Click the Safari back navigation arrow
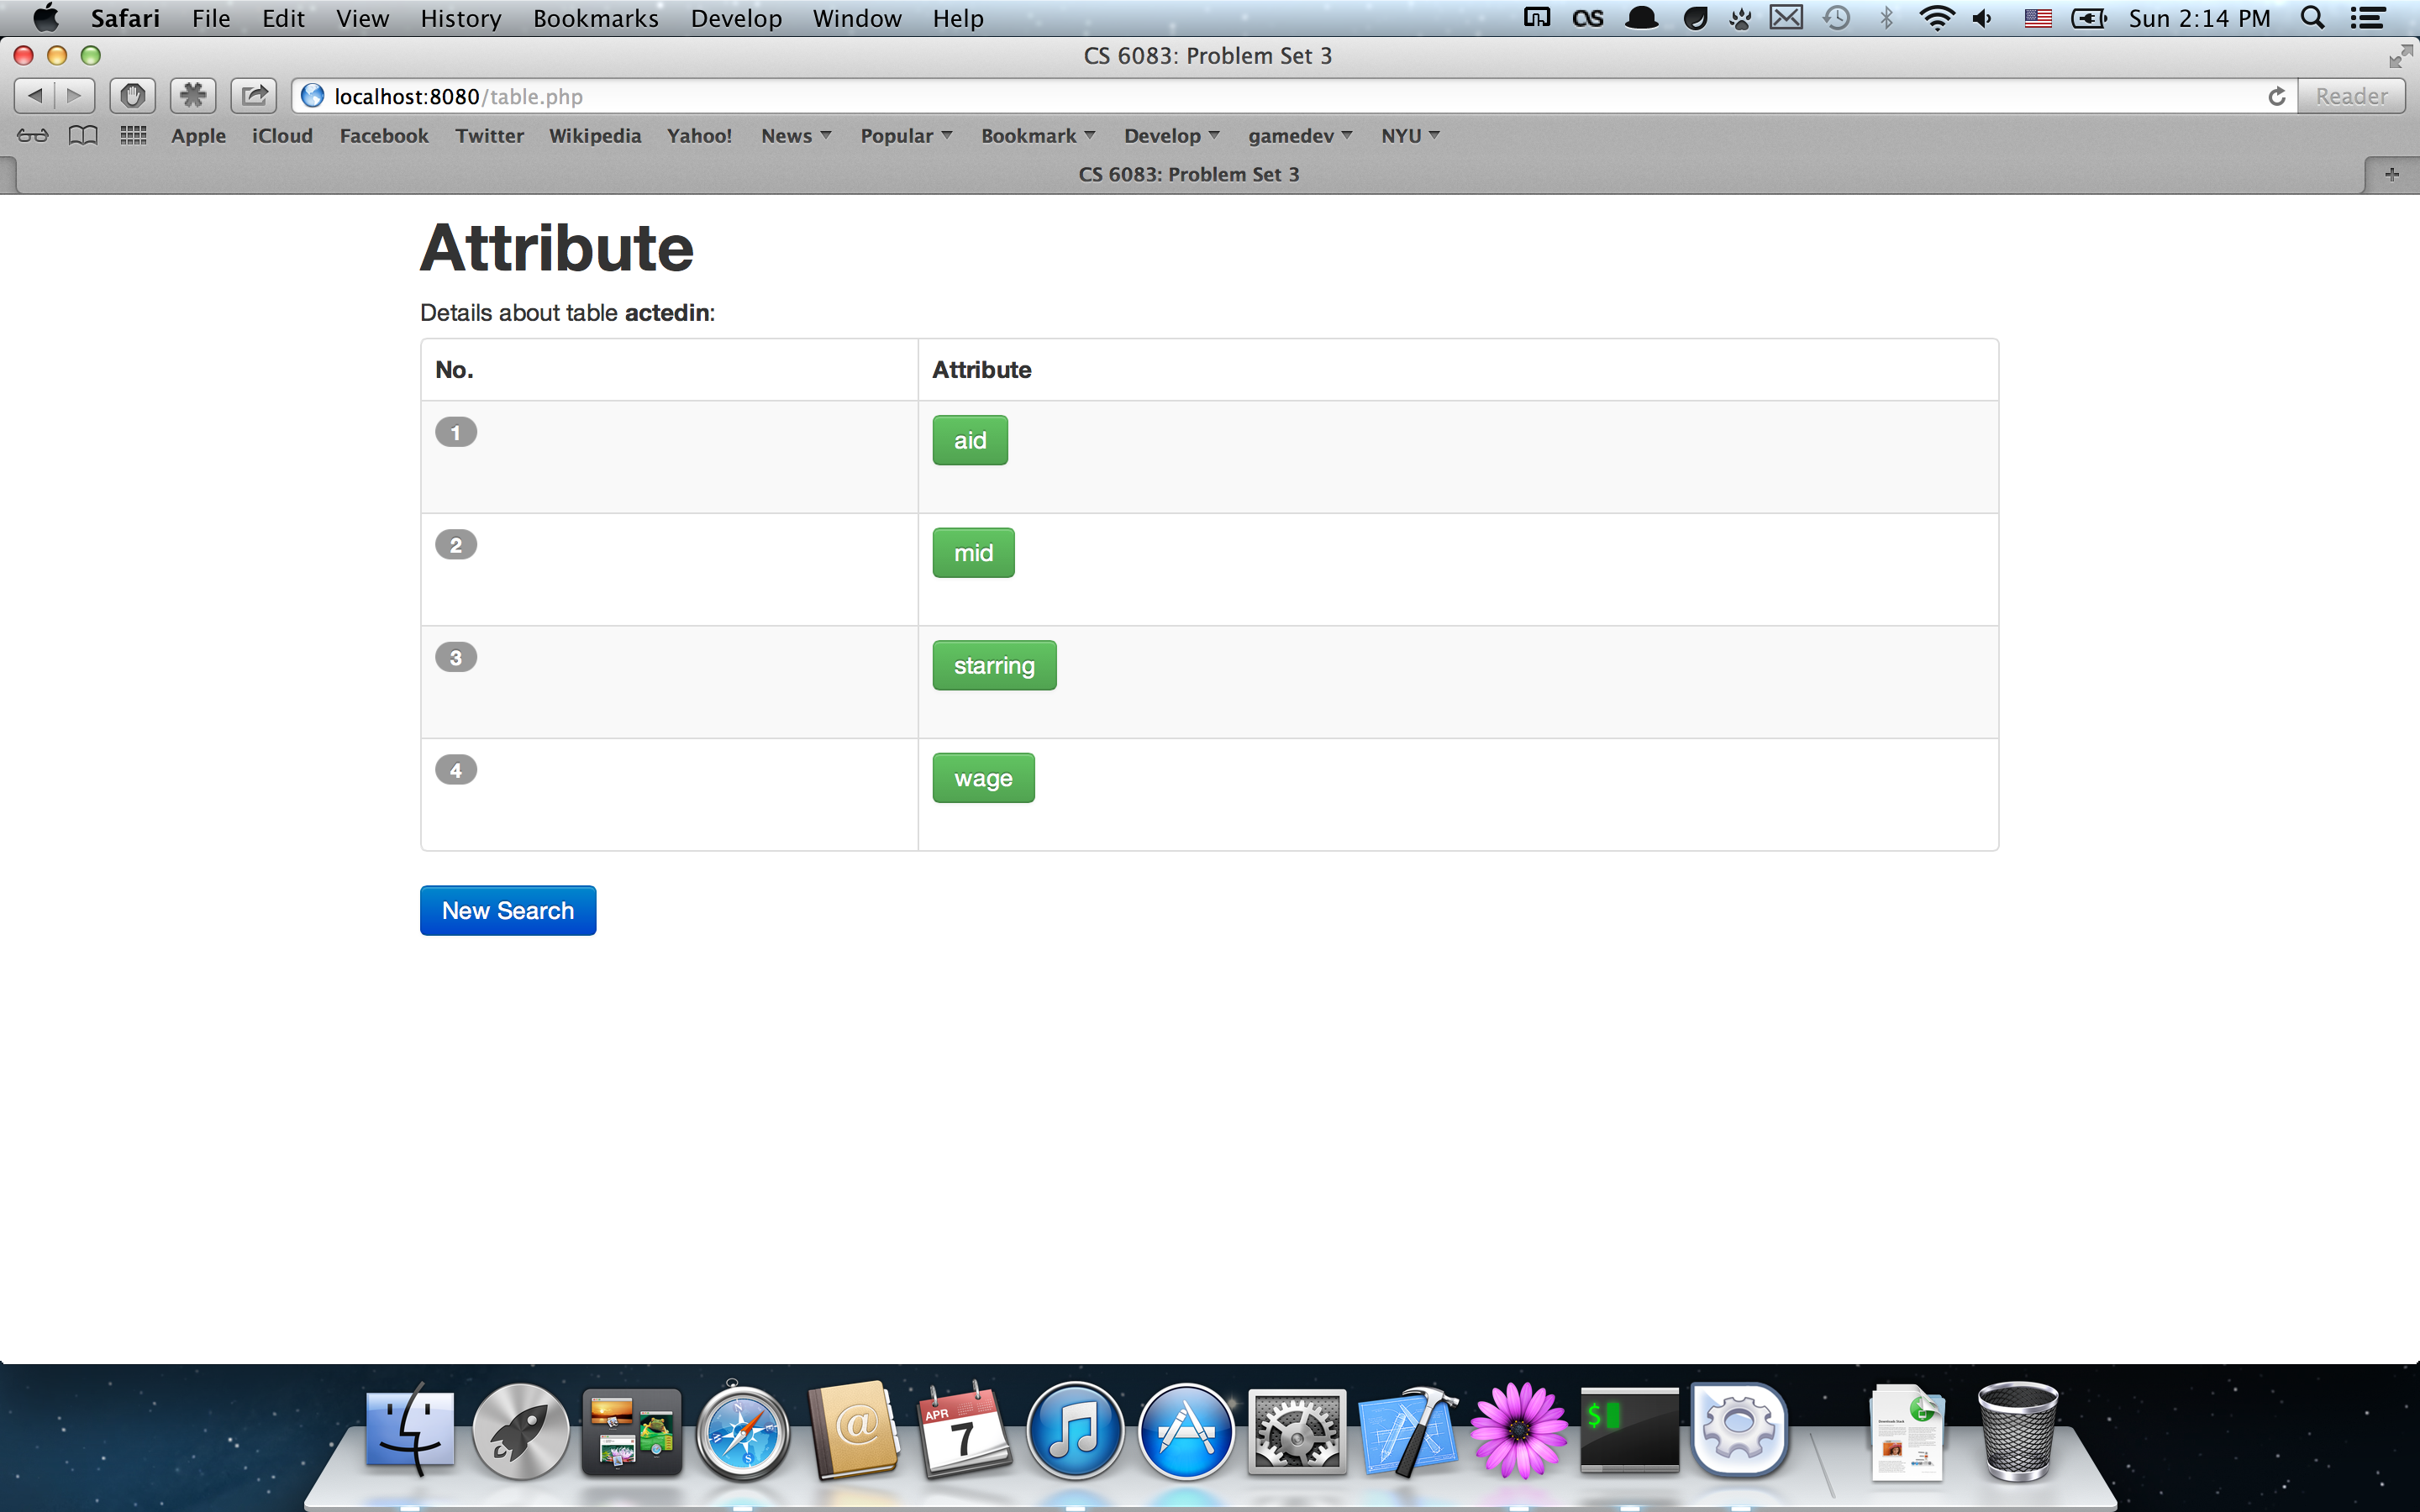The image size is (2420, 1512). click(35, 96)
